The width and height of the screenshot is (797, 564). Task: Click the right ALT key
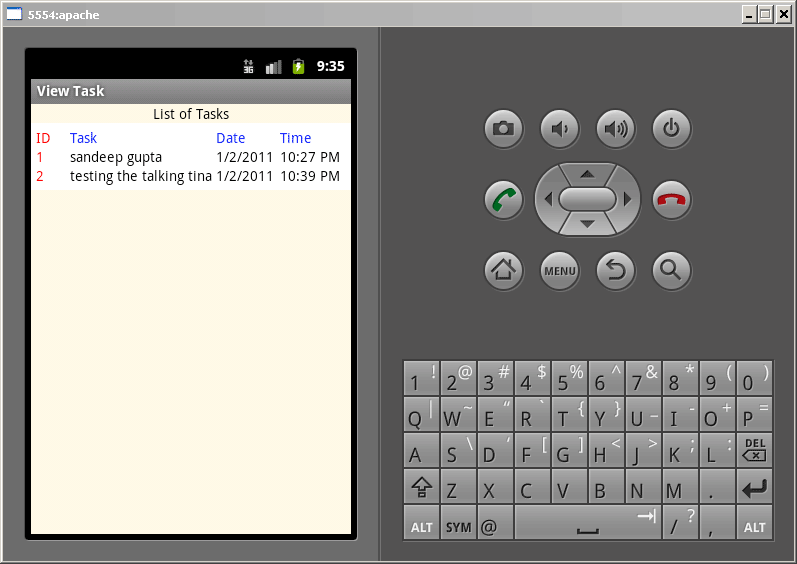(755, 522)
